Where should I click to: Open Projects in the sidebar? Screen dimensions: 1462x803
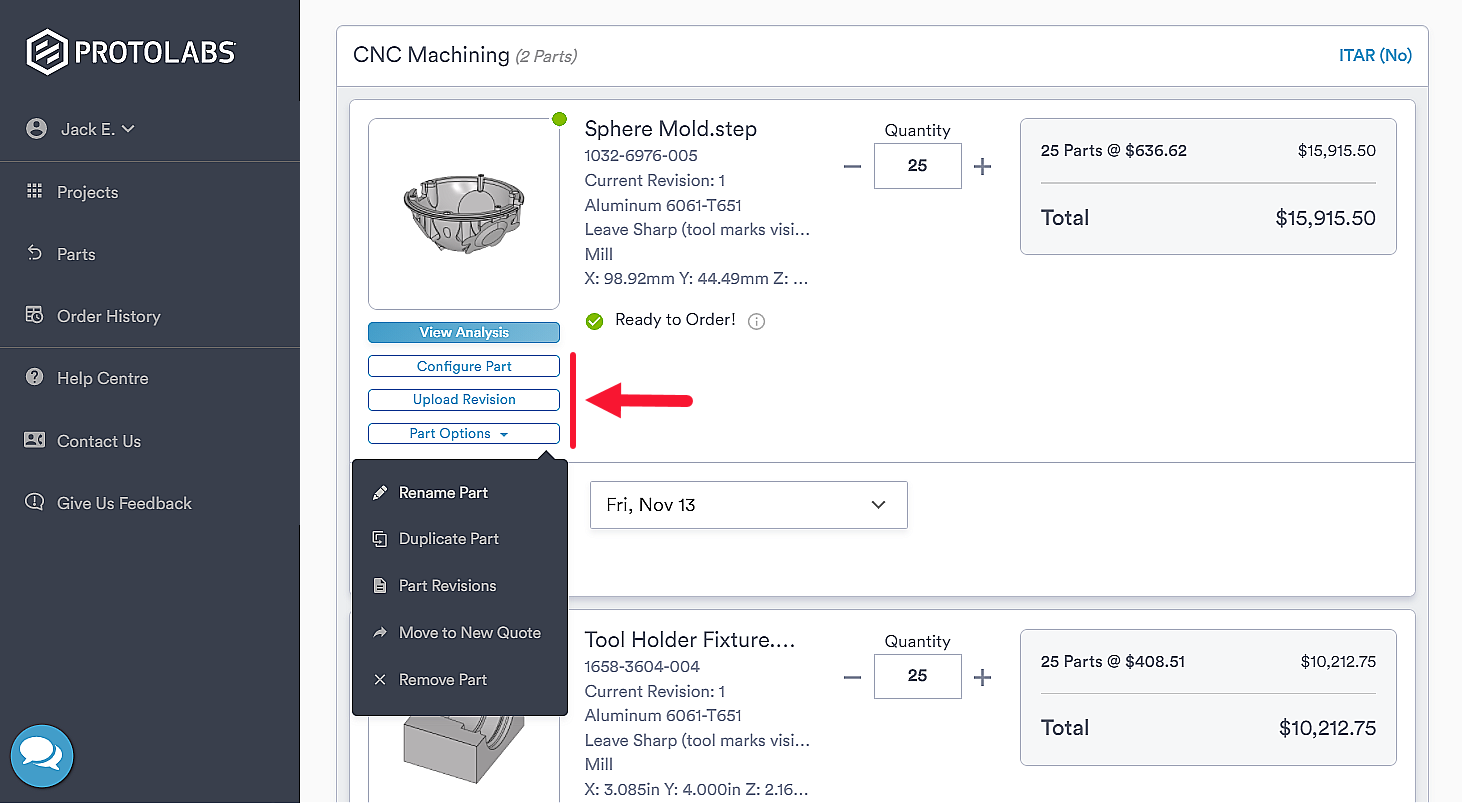tap(87, 192)
